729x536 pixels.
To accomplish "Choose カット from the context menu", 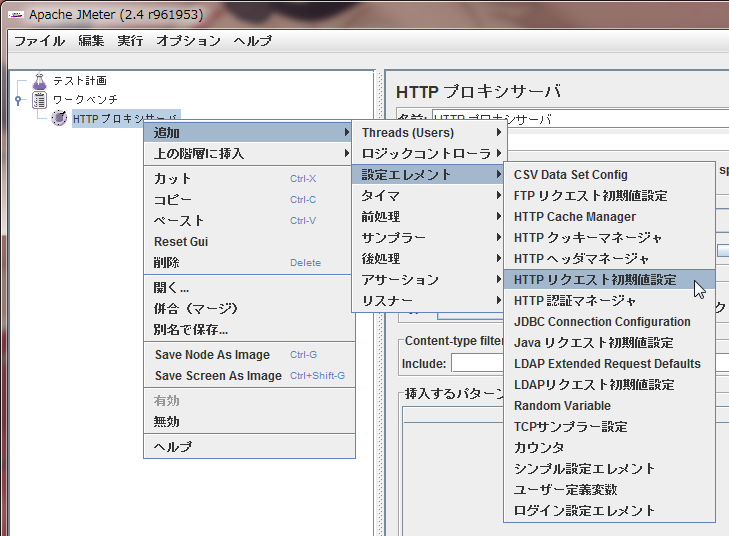I will coord(249,179).
